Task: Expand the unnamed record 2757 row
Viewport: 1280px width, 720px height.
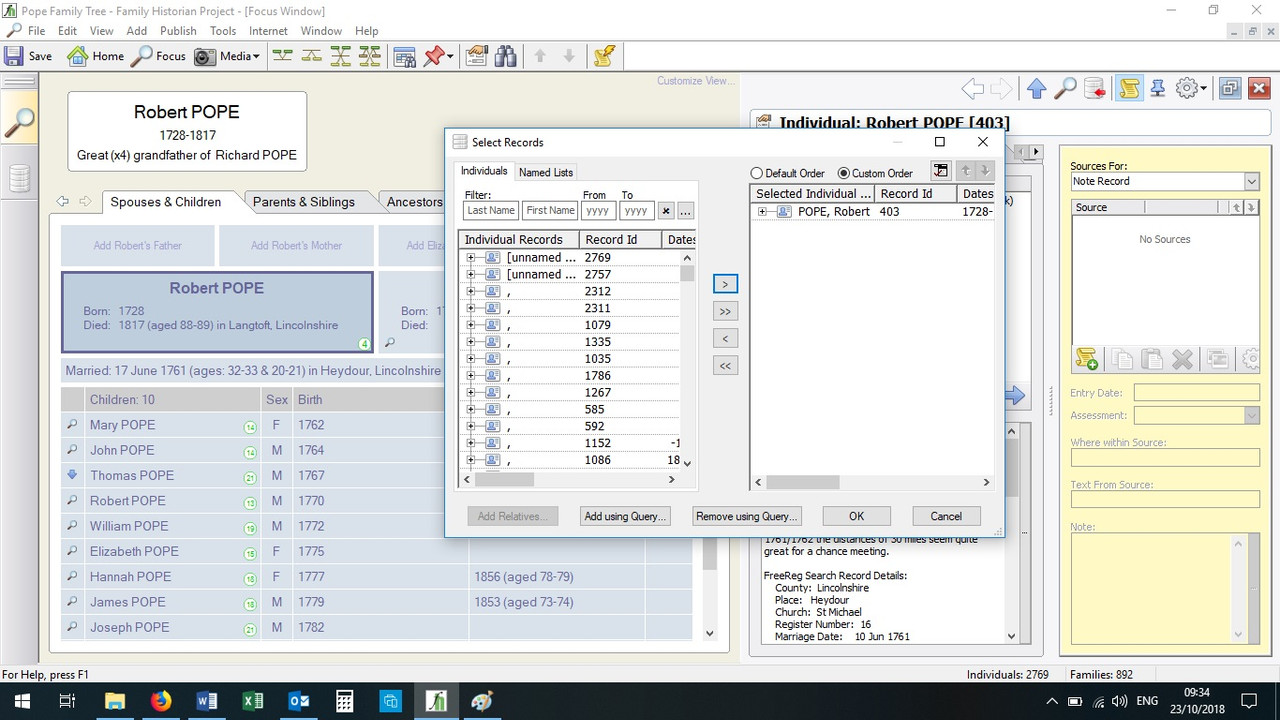Action: point(471,274)
